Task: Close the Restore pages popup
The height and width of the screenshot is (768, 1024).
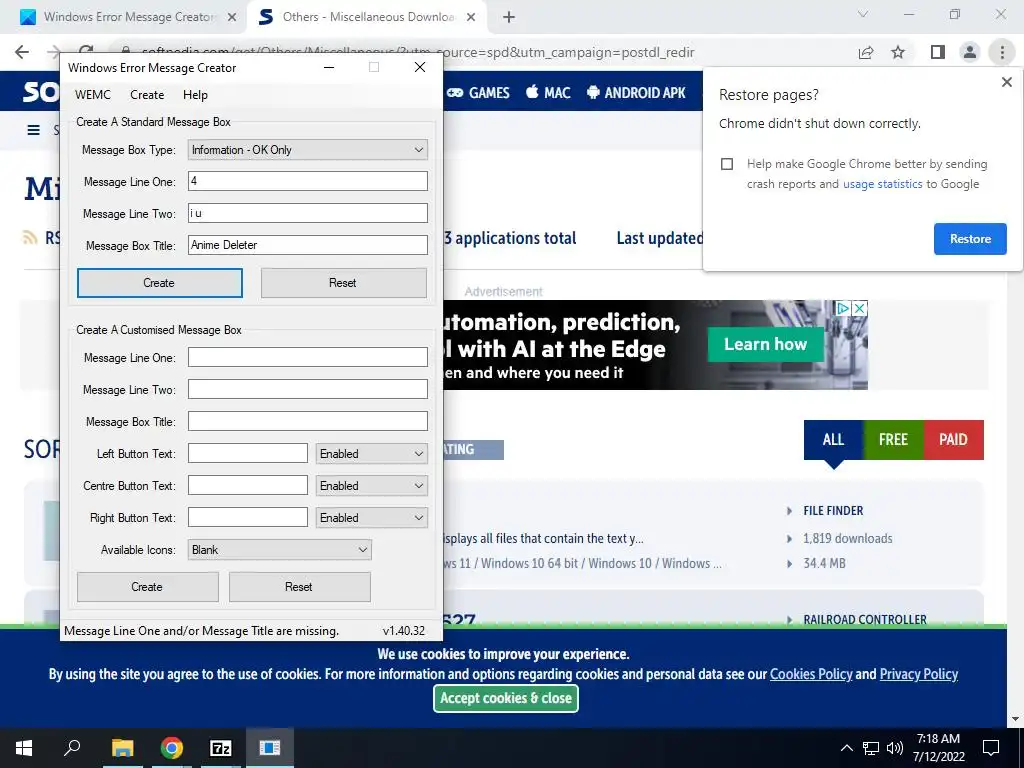Action: [x=1006, y=82]
